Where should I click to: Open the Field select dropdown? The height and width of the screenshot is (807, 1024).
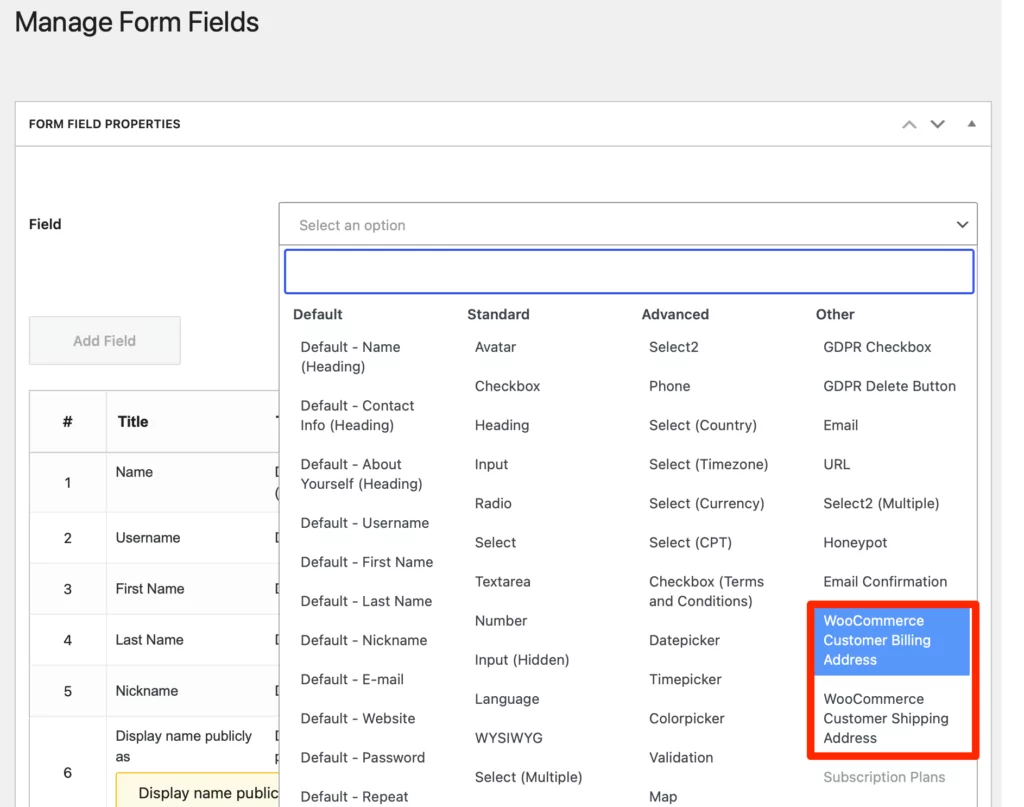pos(628,225)
